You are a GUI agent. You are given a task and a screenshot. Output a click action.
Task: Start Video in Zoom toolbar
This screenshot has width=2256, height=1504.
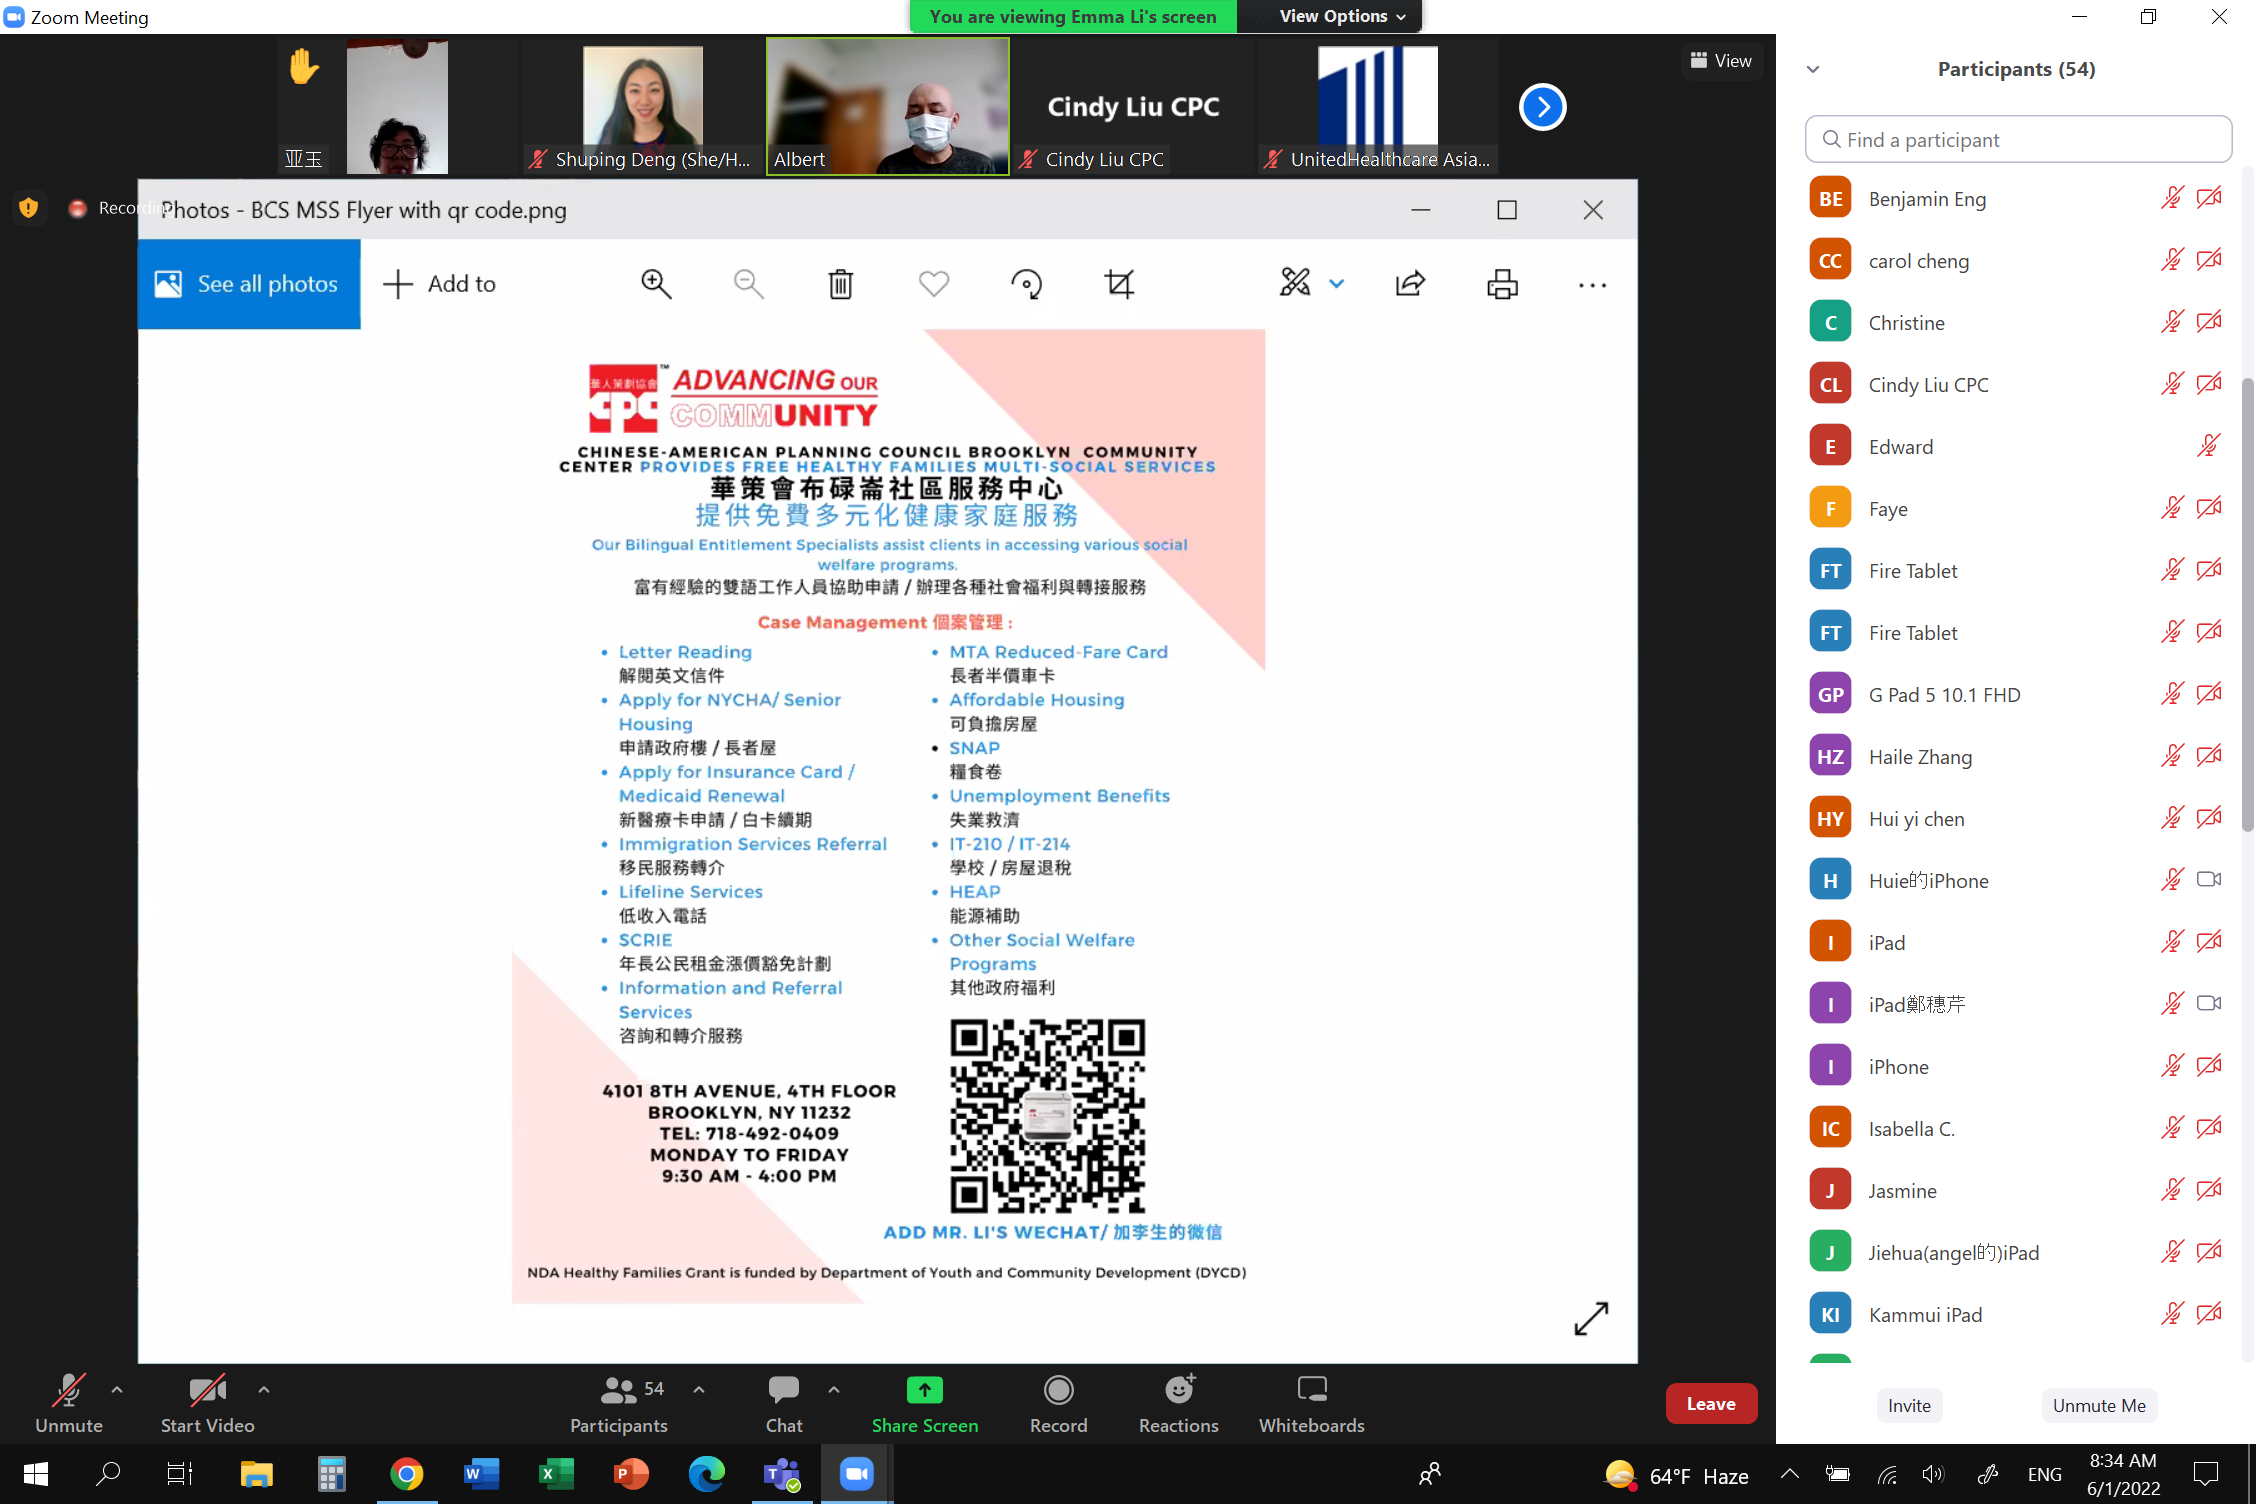click(208, 1404)
